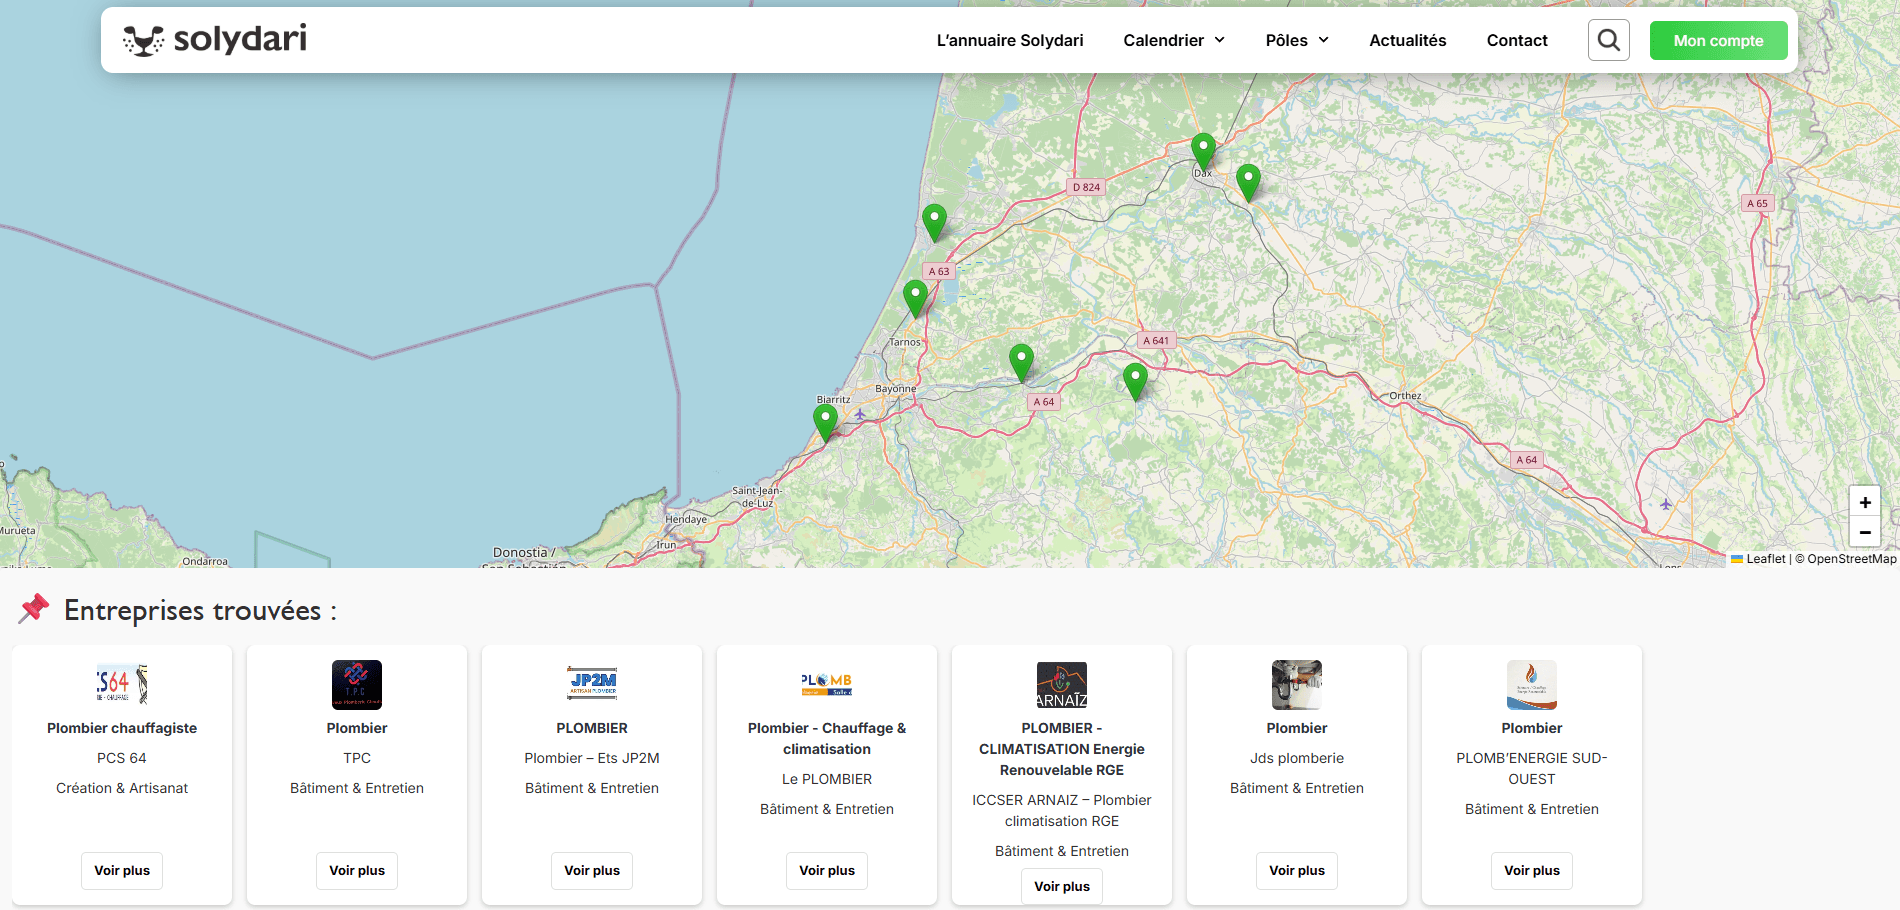The height and width of the screenshot is (910, 1900).
Task: Click the Mon compte button
Action: click(1718, 40)
